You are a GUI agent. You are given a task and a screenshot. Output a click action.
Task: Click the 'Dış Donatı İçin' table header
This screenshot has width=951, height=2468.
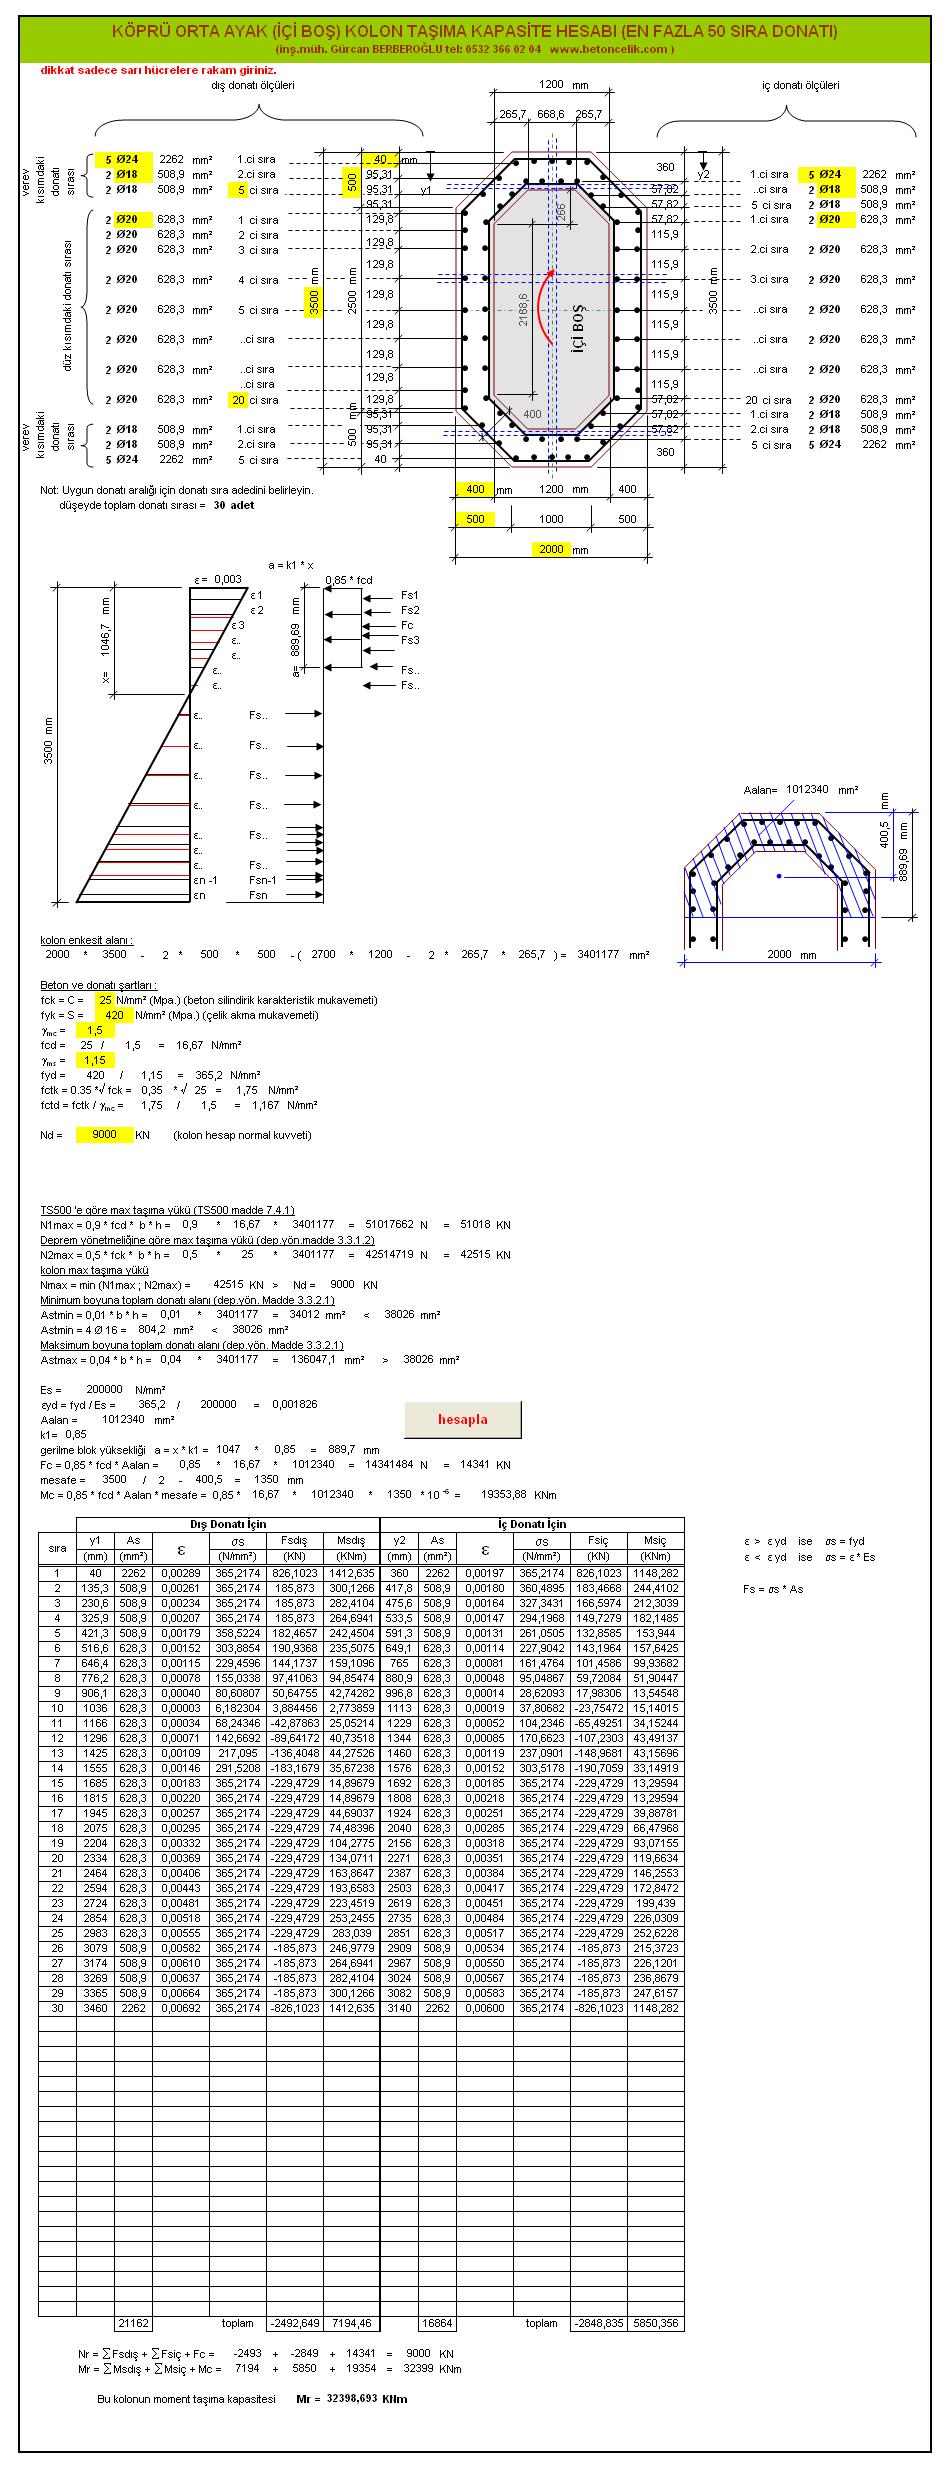coord(229,1525)
